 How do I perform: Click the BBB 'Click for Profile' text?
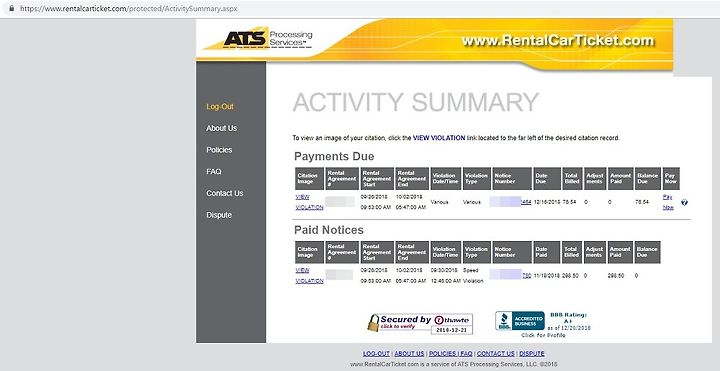coord(543,335)
